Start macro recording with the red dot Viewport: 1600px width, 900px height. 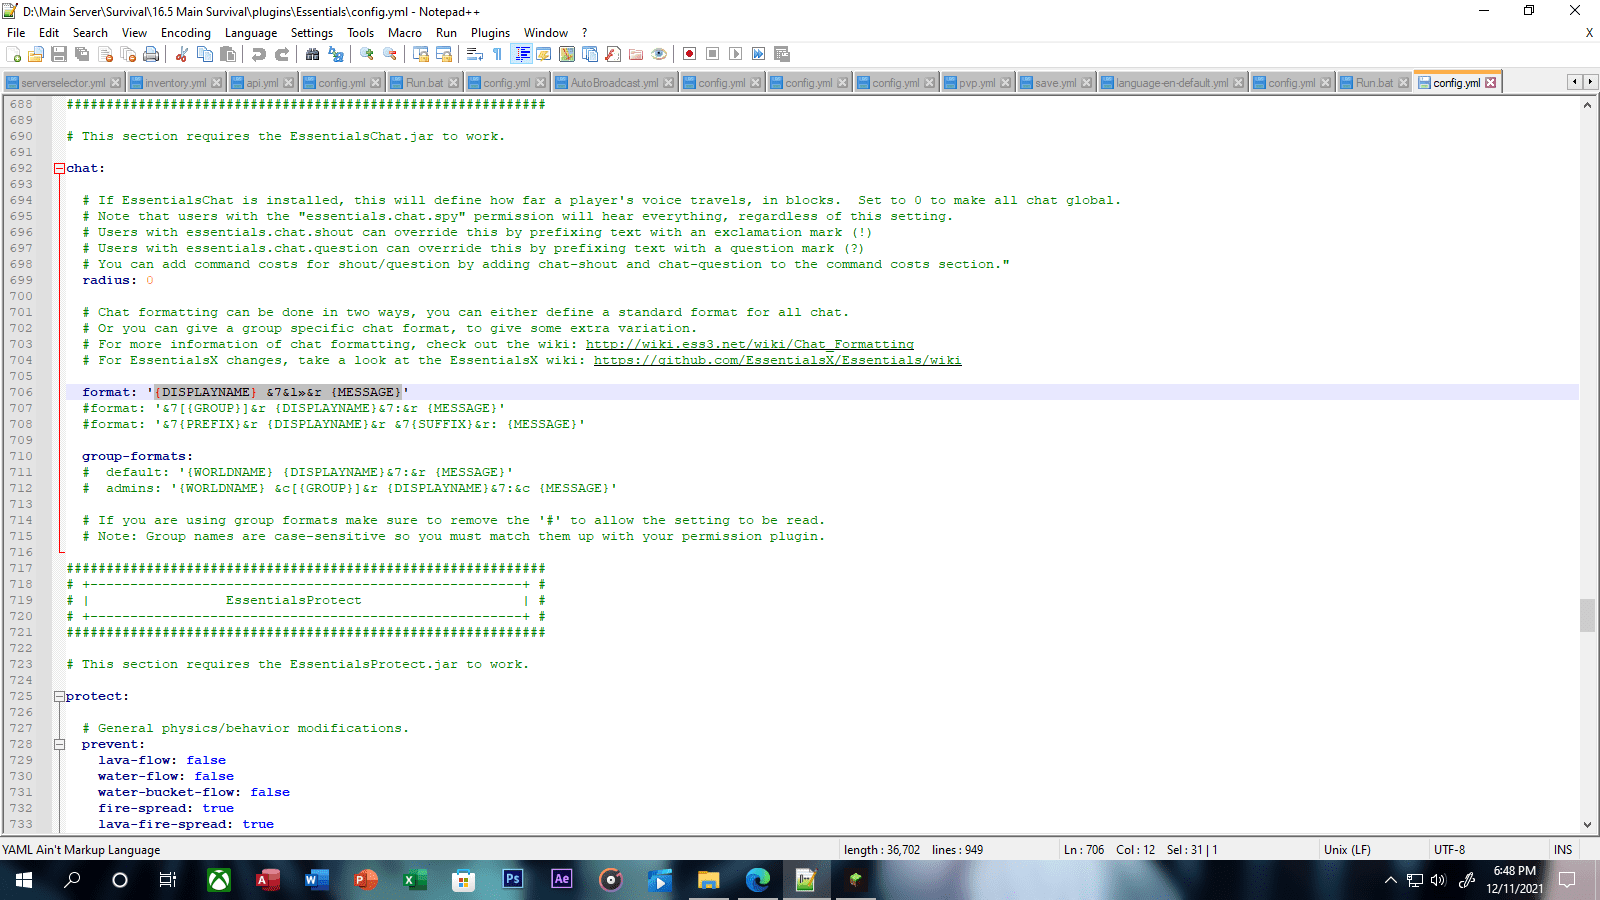[x=690, y=54]
